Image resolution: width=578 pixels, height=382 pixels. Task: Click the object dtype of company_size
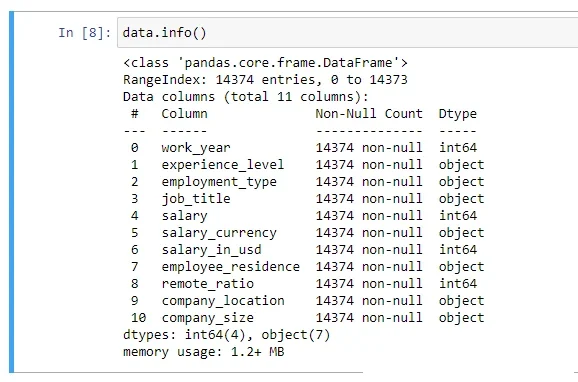461,317
